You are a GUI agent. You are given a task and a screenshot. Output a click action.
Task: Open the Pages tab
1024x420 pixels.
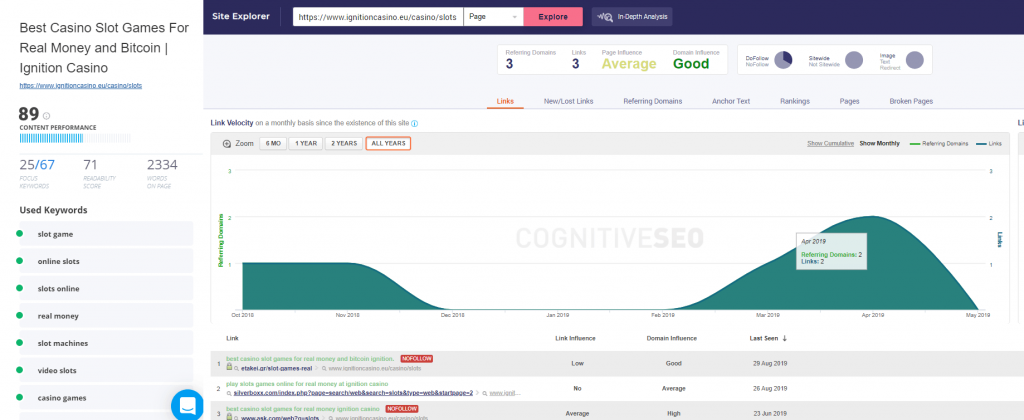tap(850, 101)
